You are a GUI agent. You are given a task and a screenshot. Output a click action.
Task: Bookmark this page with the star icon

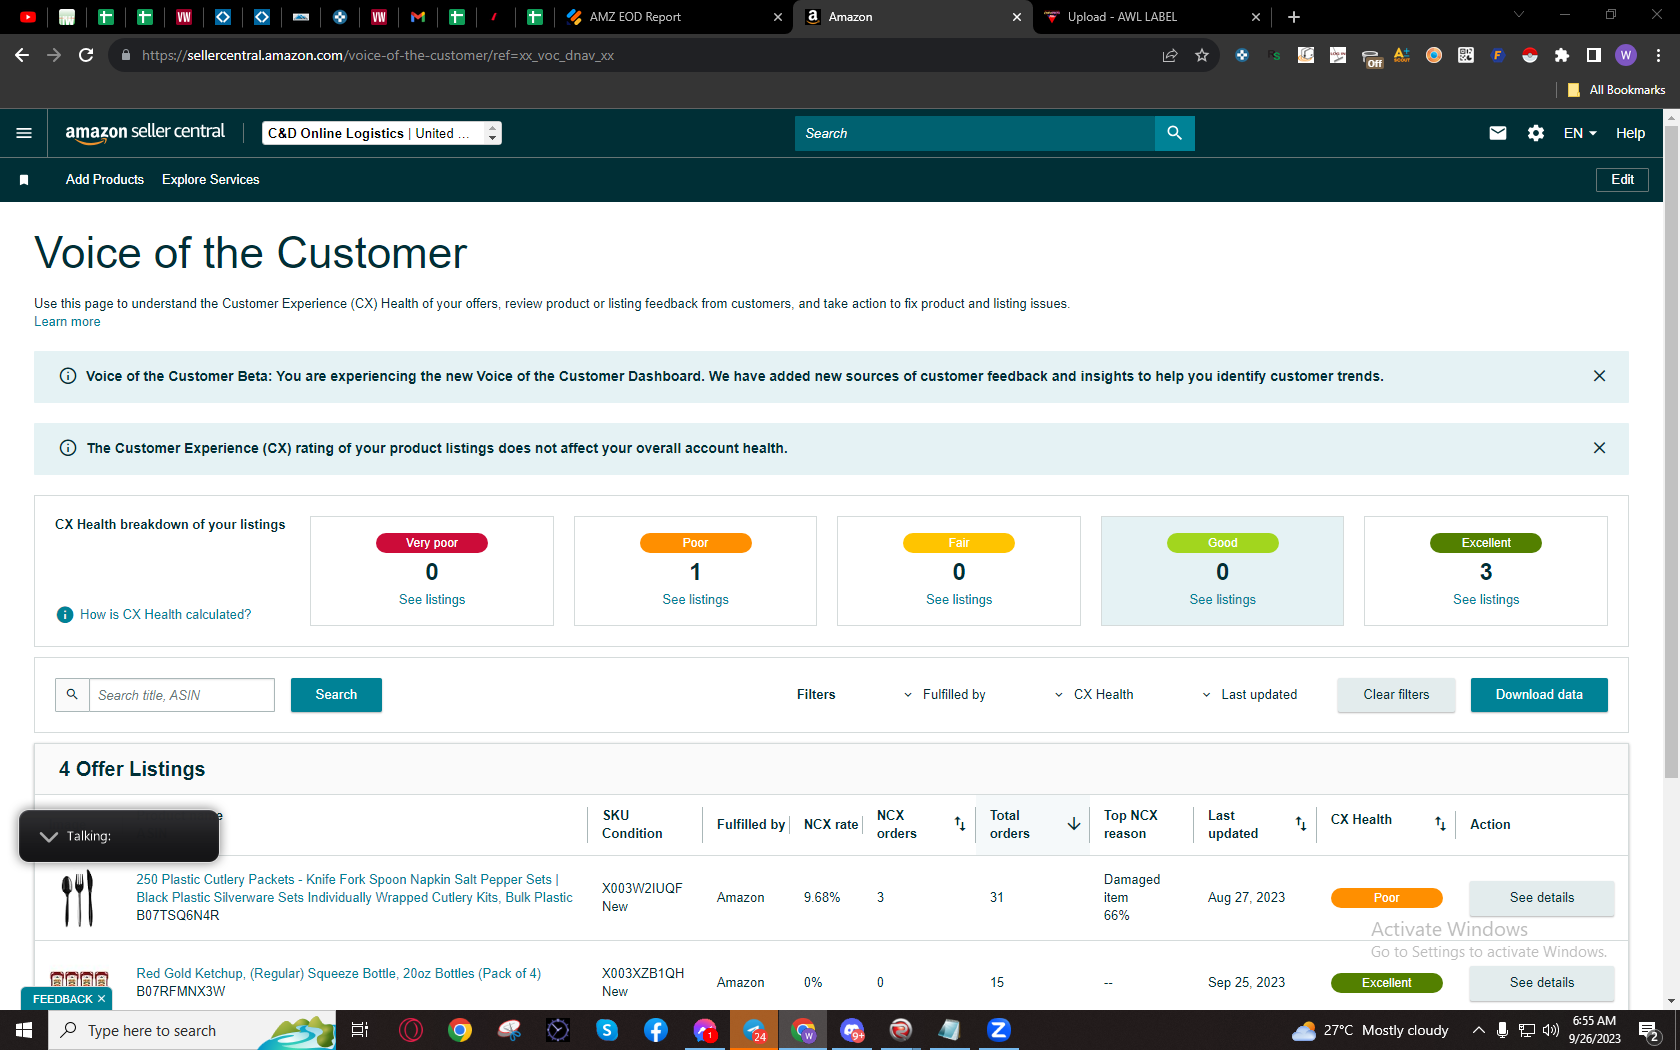(x=1202, y=55)
